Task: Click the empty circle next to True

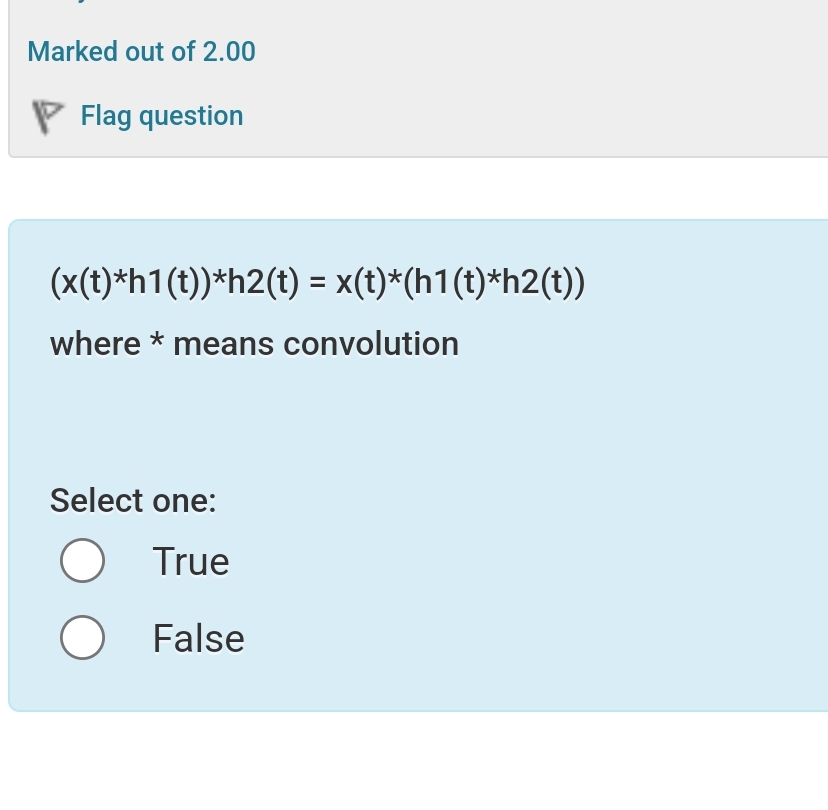Action: [82, 561]
